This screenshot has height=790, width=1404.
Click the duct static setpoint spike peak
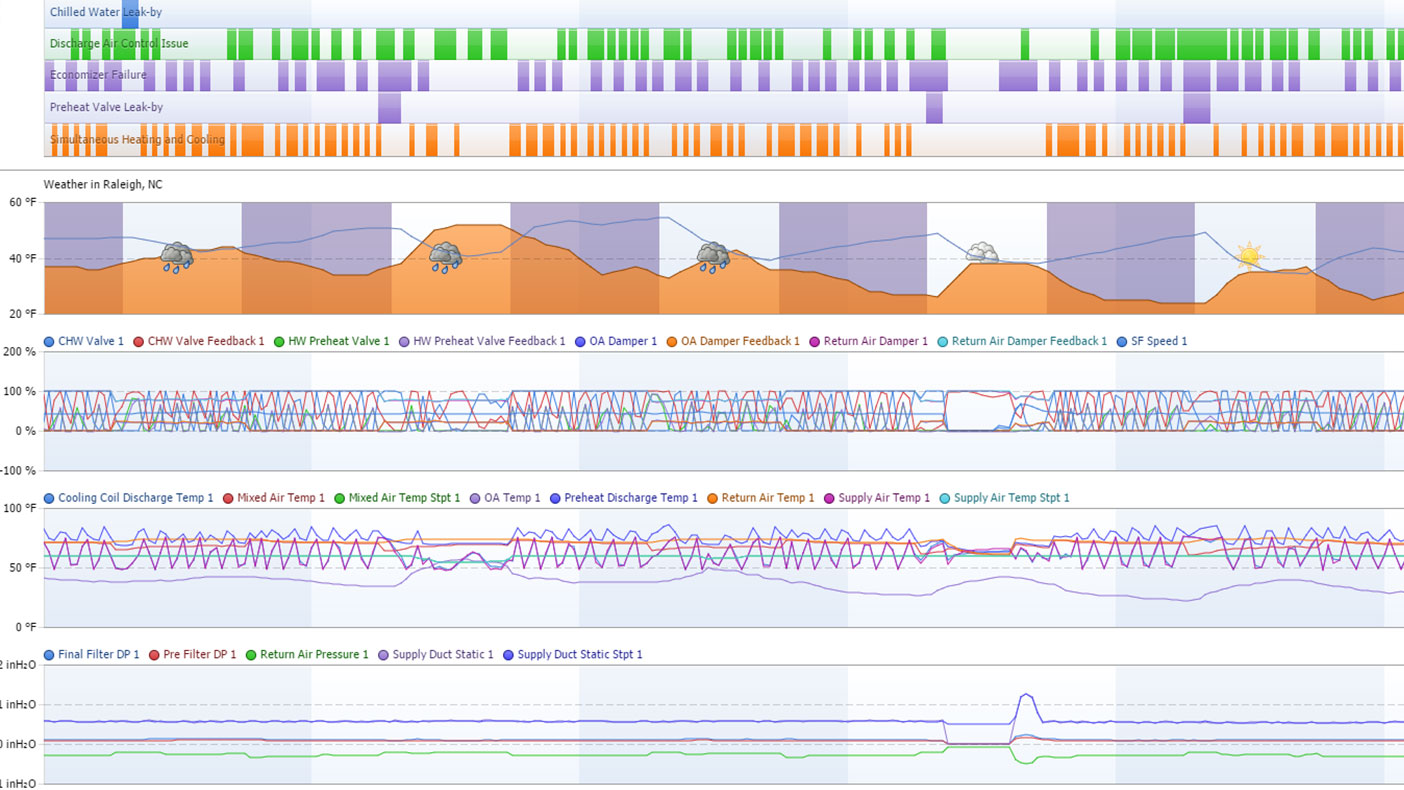(x=1026, y=695)
